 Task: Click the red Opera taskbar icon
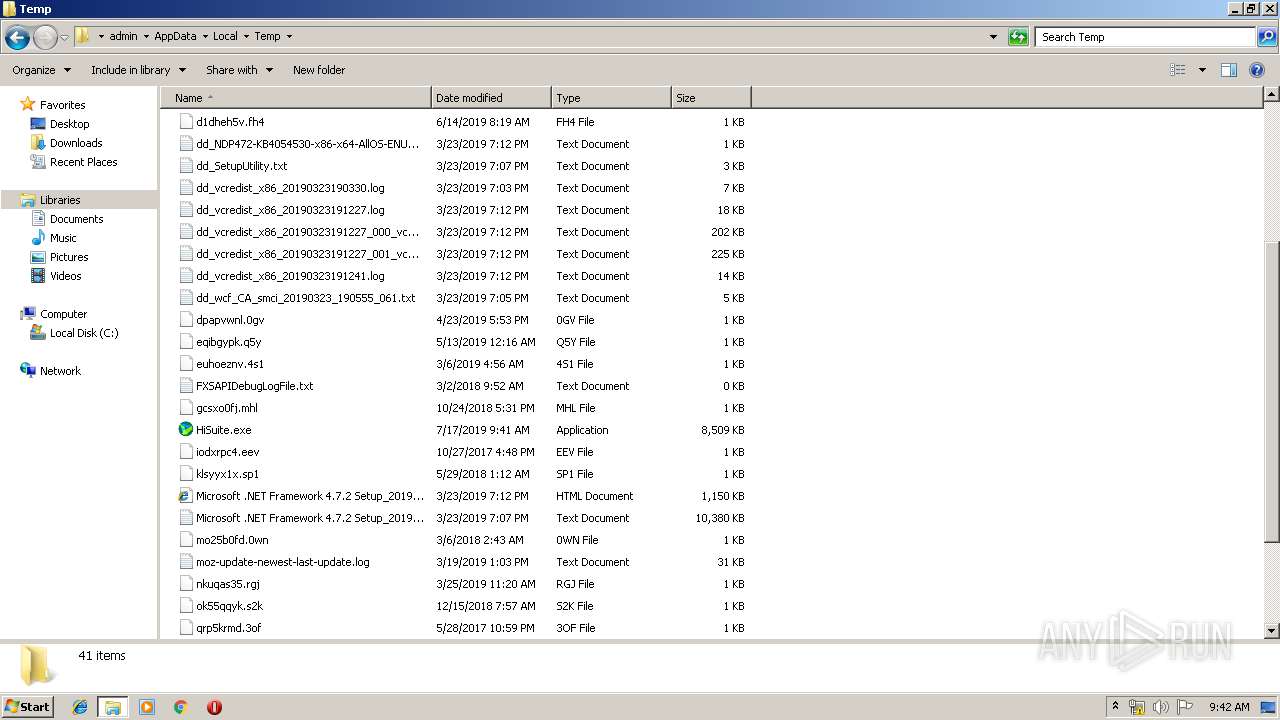(x=214, y=707)
